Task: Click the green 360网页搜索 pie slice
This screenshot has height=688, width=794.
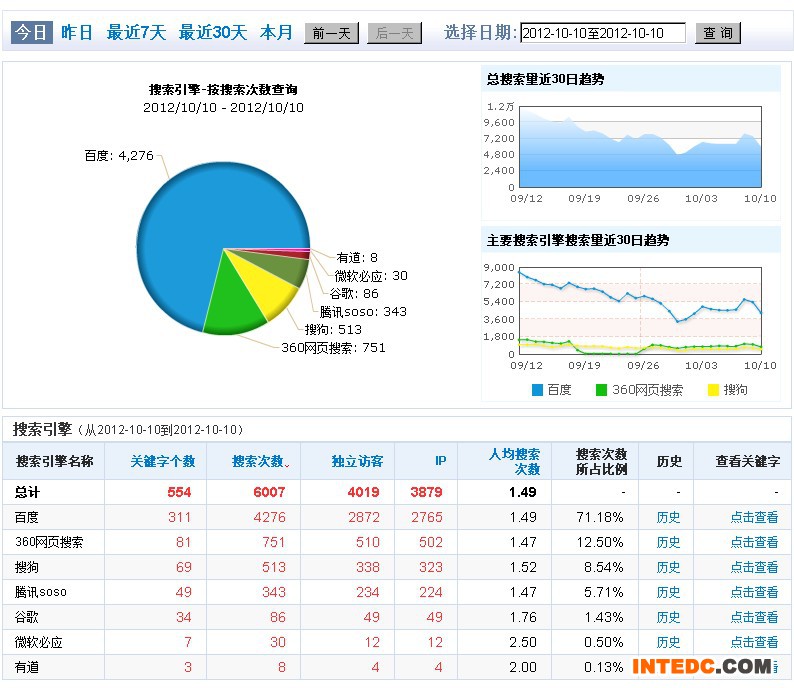Action: tap(233, 304)
